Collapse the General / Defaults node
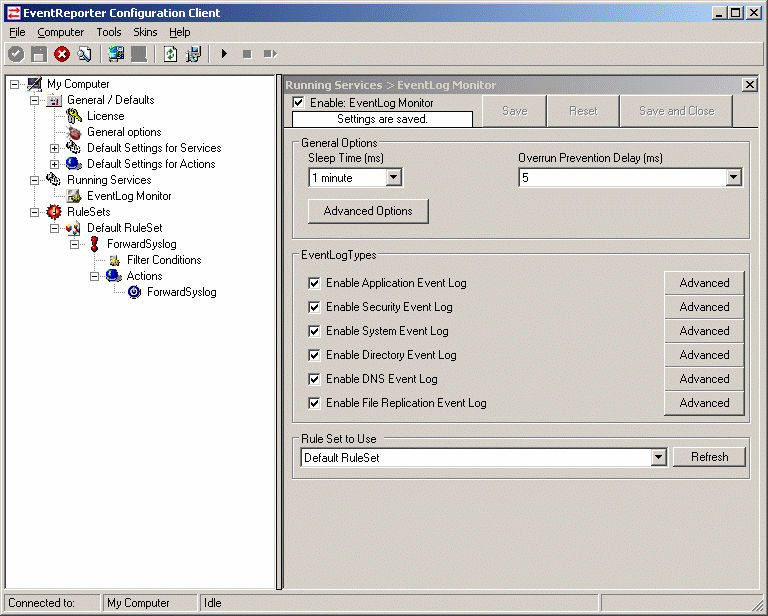 point(34,100)
